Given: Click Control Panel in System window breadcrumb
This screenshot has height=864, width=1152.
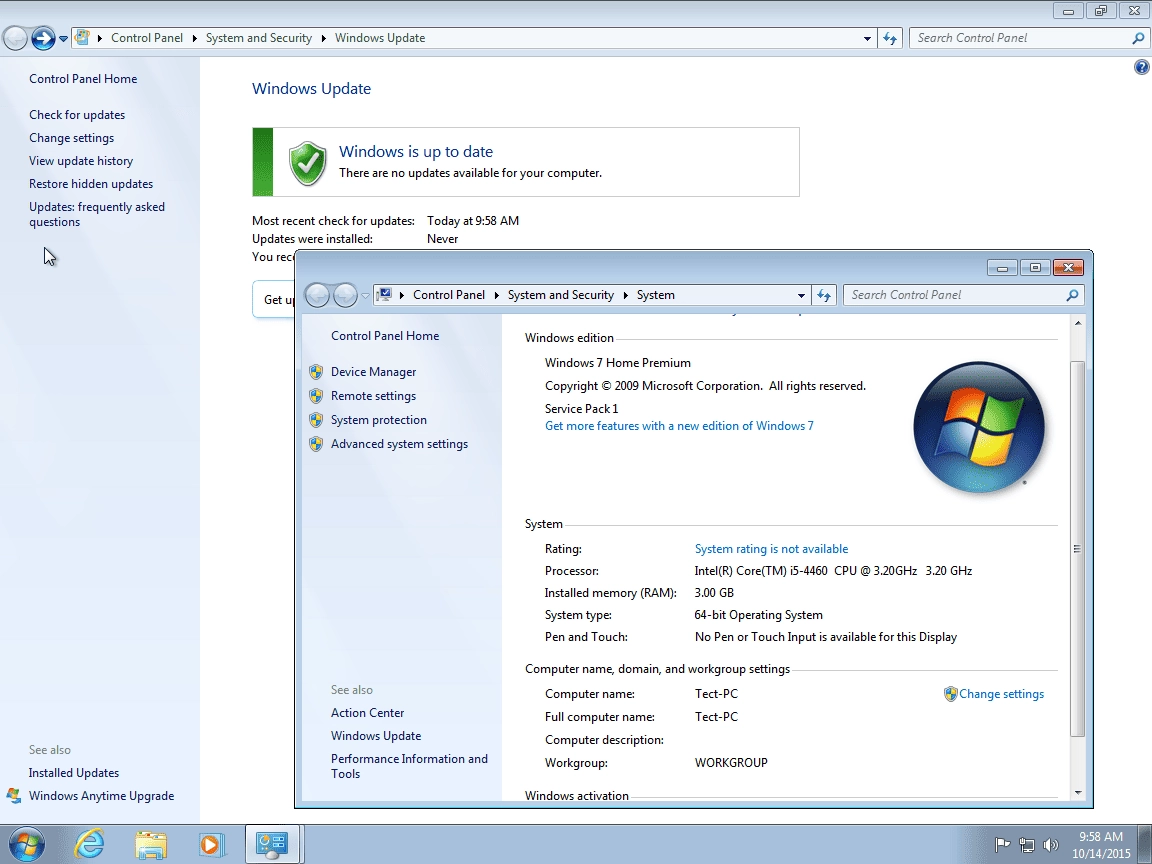Looking at the screenshot, I should (449, 295).
